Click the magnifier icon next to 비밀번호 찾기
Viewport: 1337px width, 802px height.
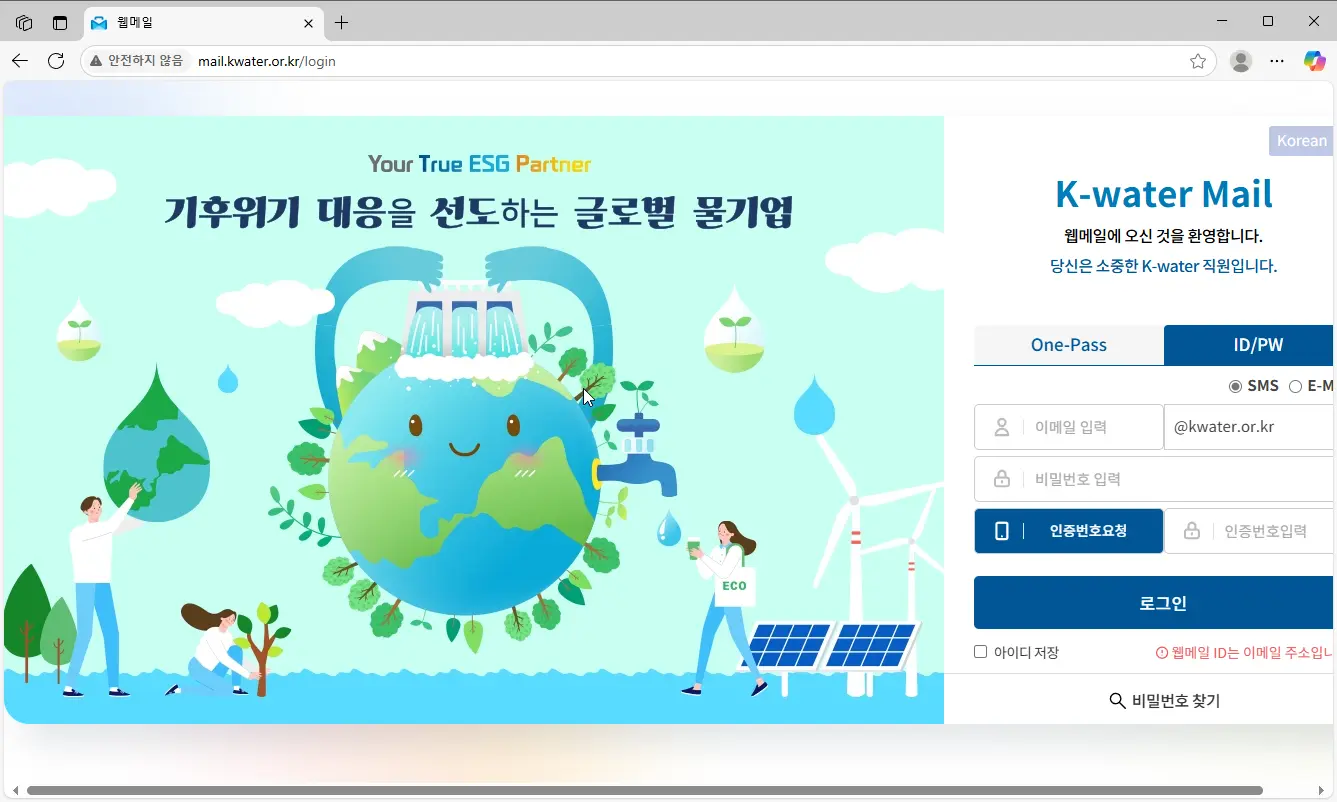coord(1117,700)
